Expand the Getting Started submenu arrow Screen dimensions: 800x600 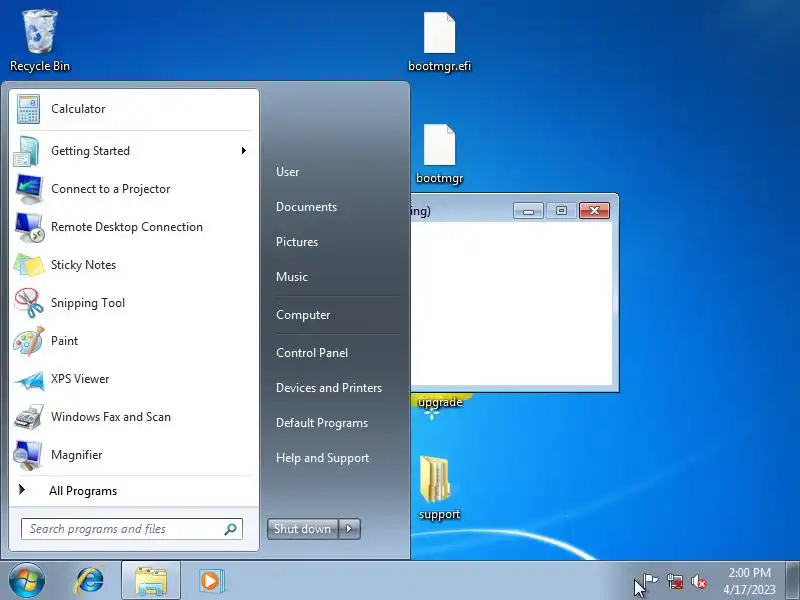point(244,151)
